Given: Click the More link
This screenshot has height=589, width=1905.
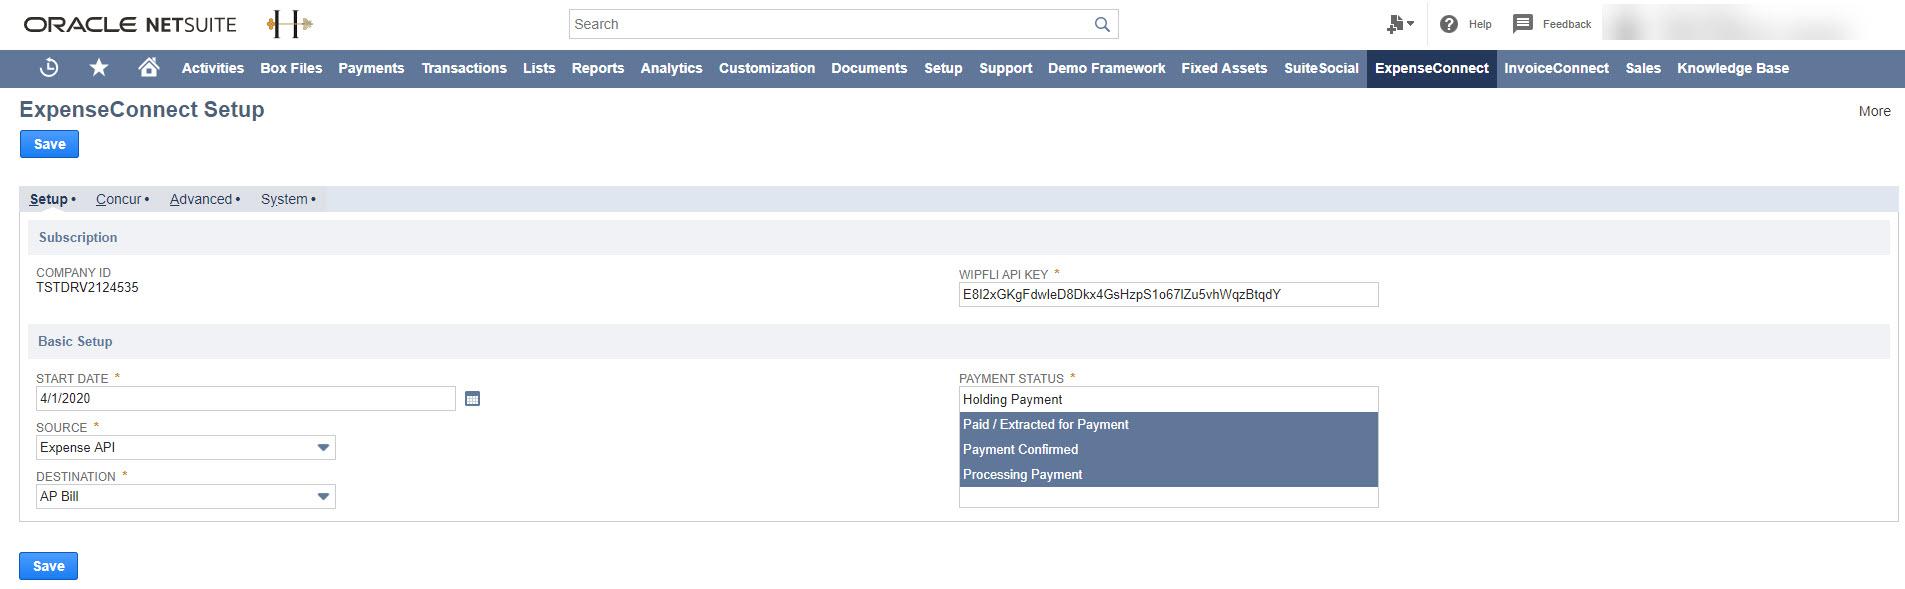Looking at the screenshot, I should tap(1874, 111).
